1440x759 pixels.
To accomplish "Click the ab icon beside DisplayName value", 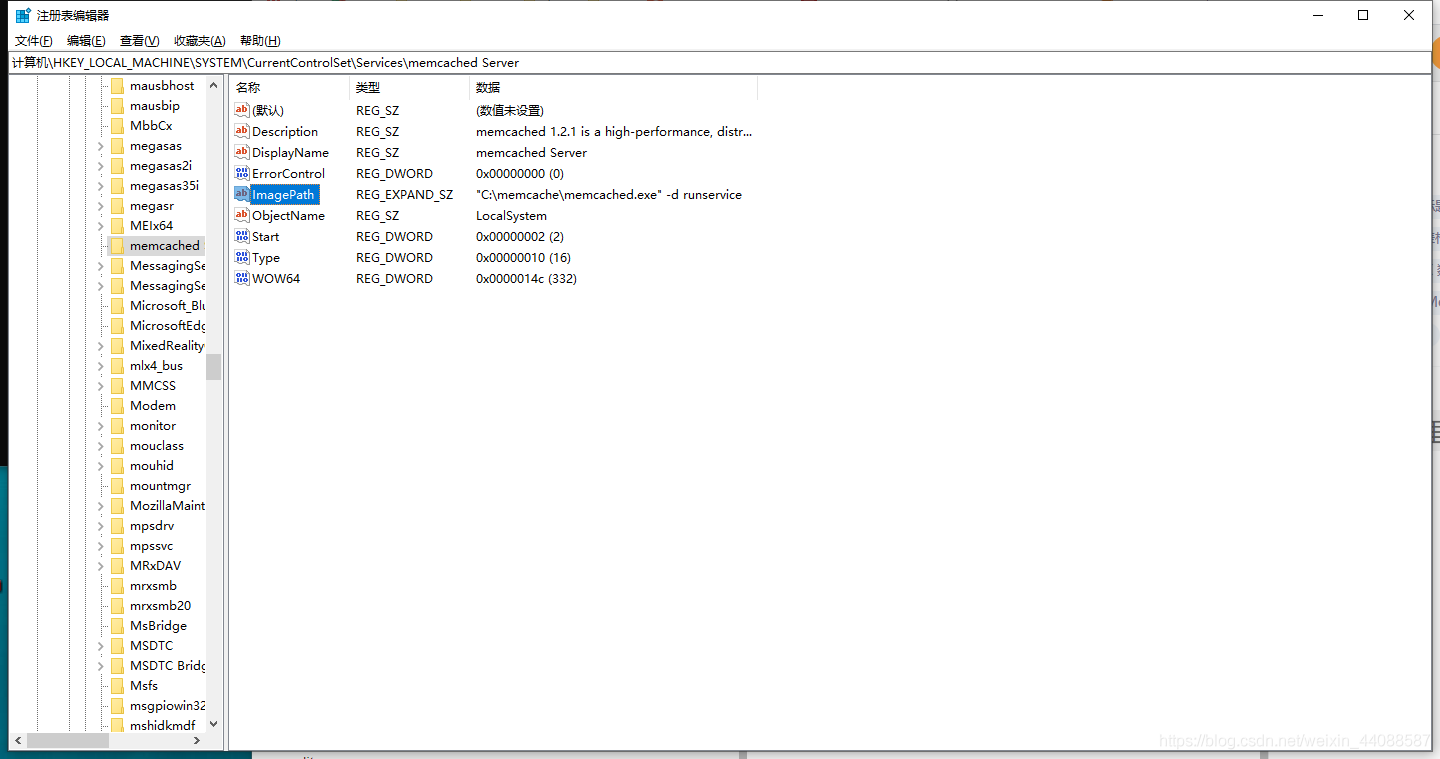I will pos(240,152).
